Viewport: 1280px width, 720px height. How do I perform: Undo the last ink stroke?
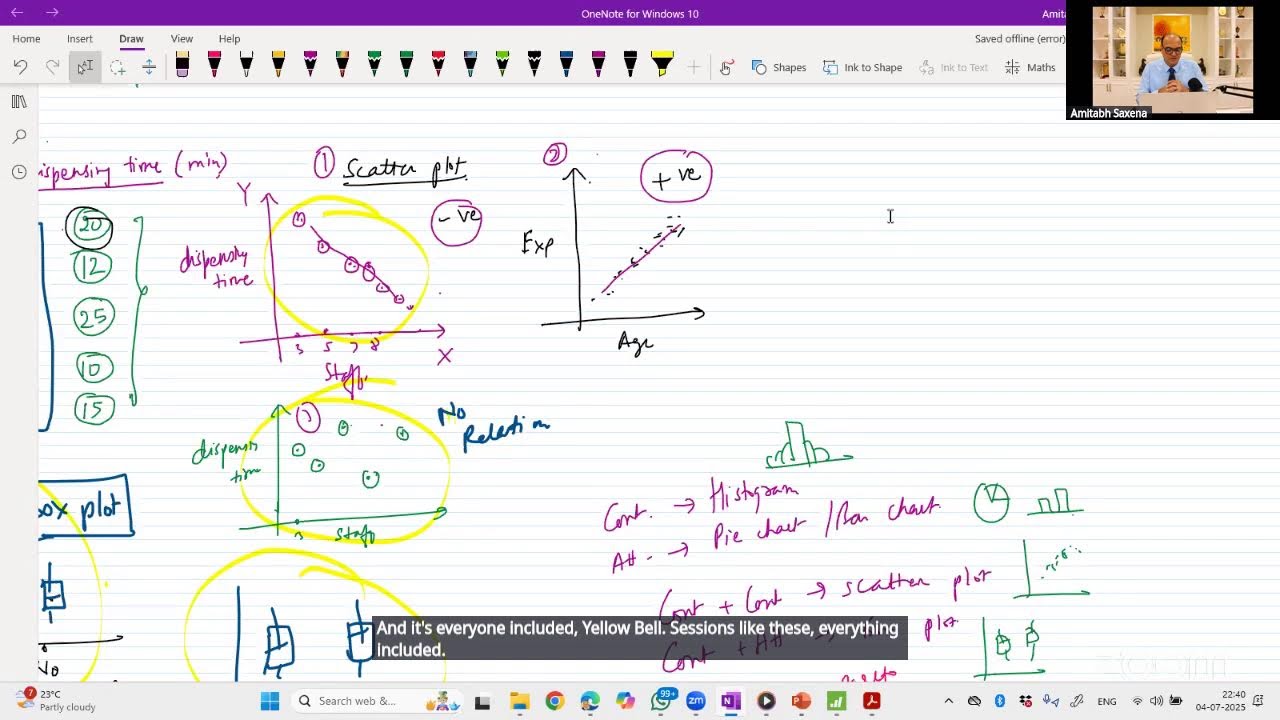point(20,67)
